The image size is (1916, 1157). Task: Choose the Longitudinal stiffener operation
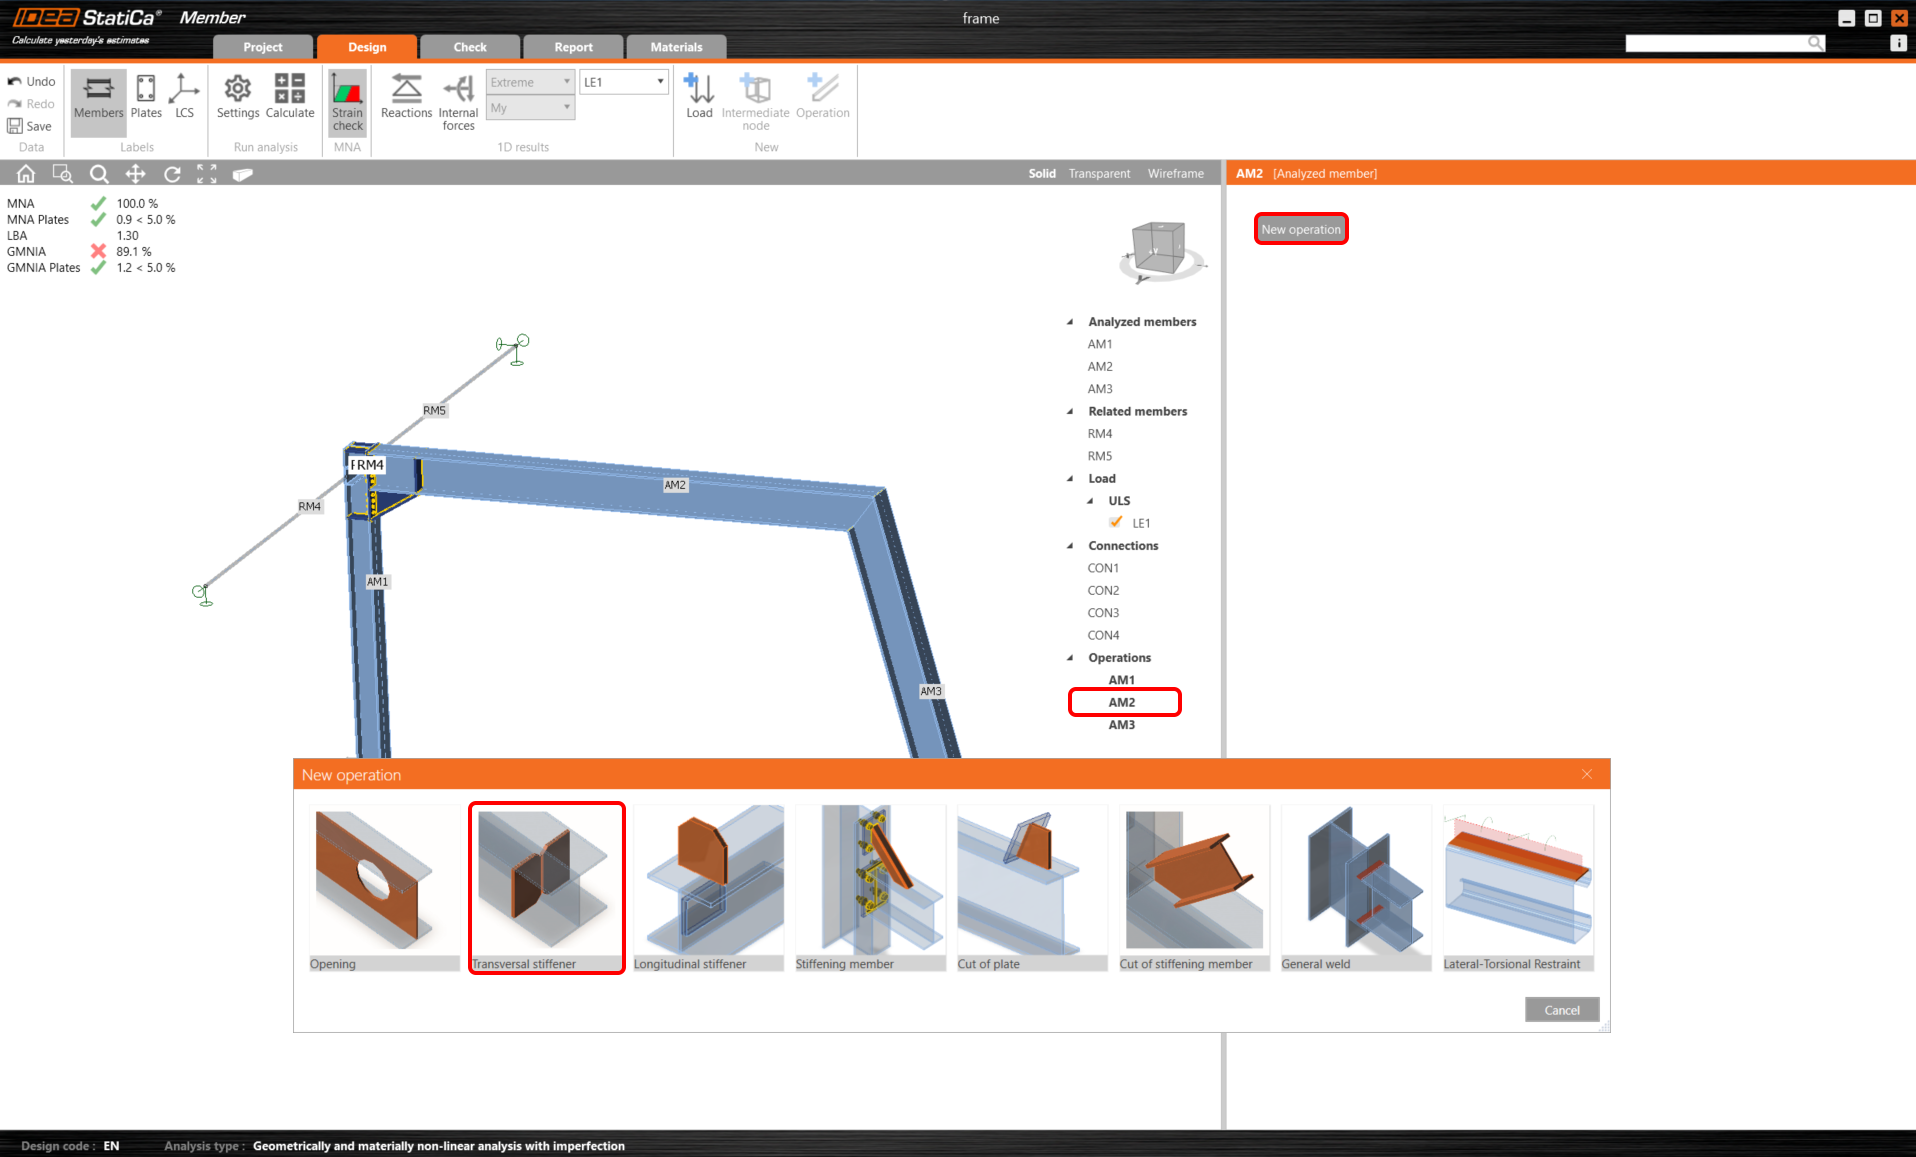(x=709, y=888)
